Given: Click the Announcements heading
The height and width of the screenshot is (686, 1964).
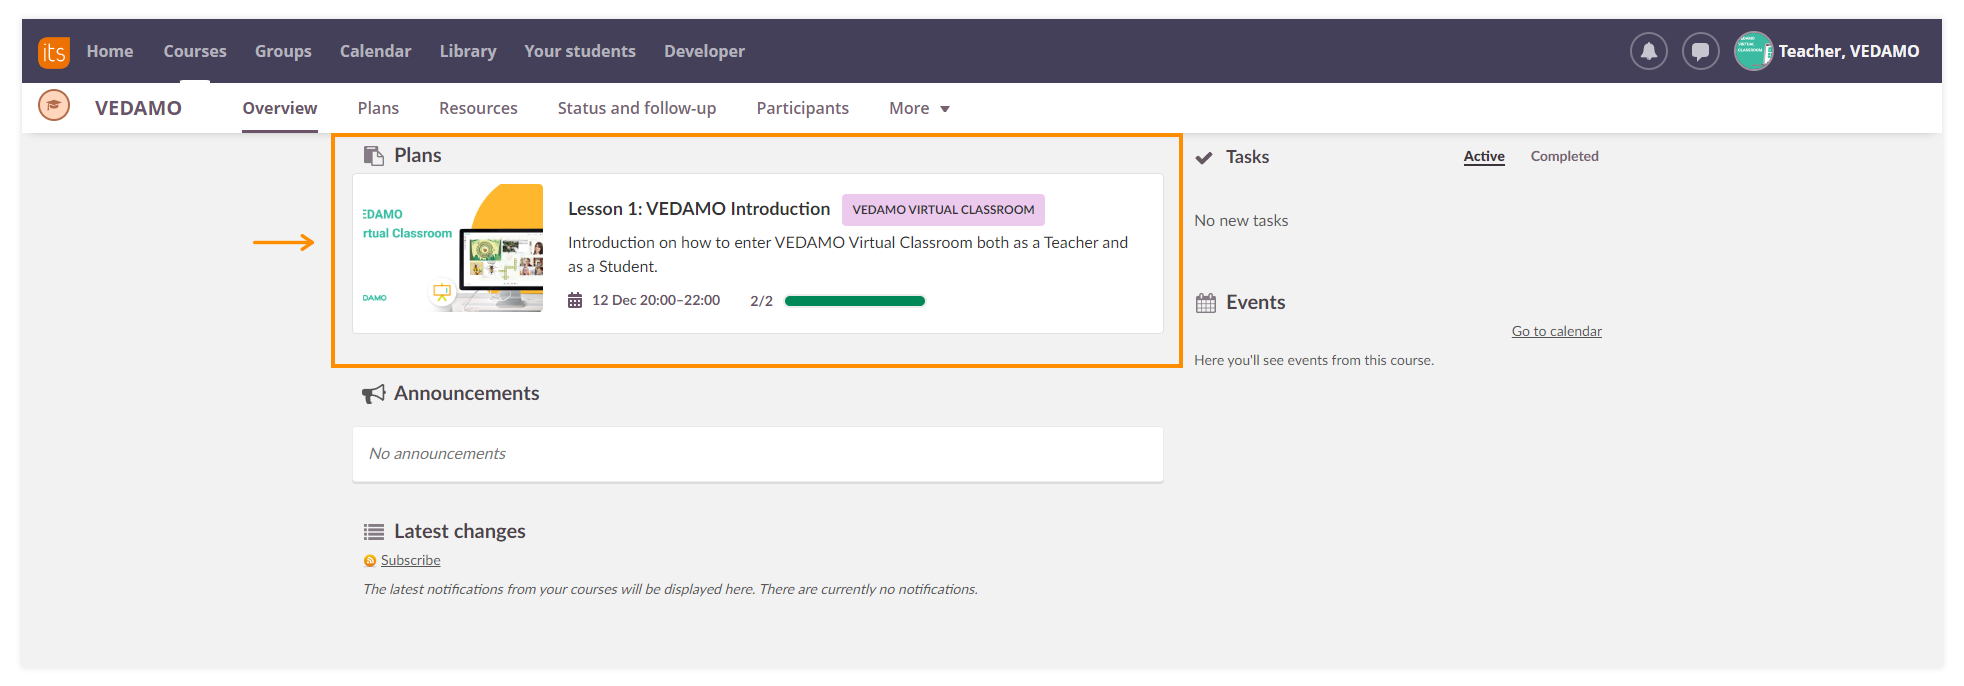Looking at the screenshot, I should pos(467,394).
